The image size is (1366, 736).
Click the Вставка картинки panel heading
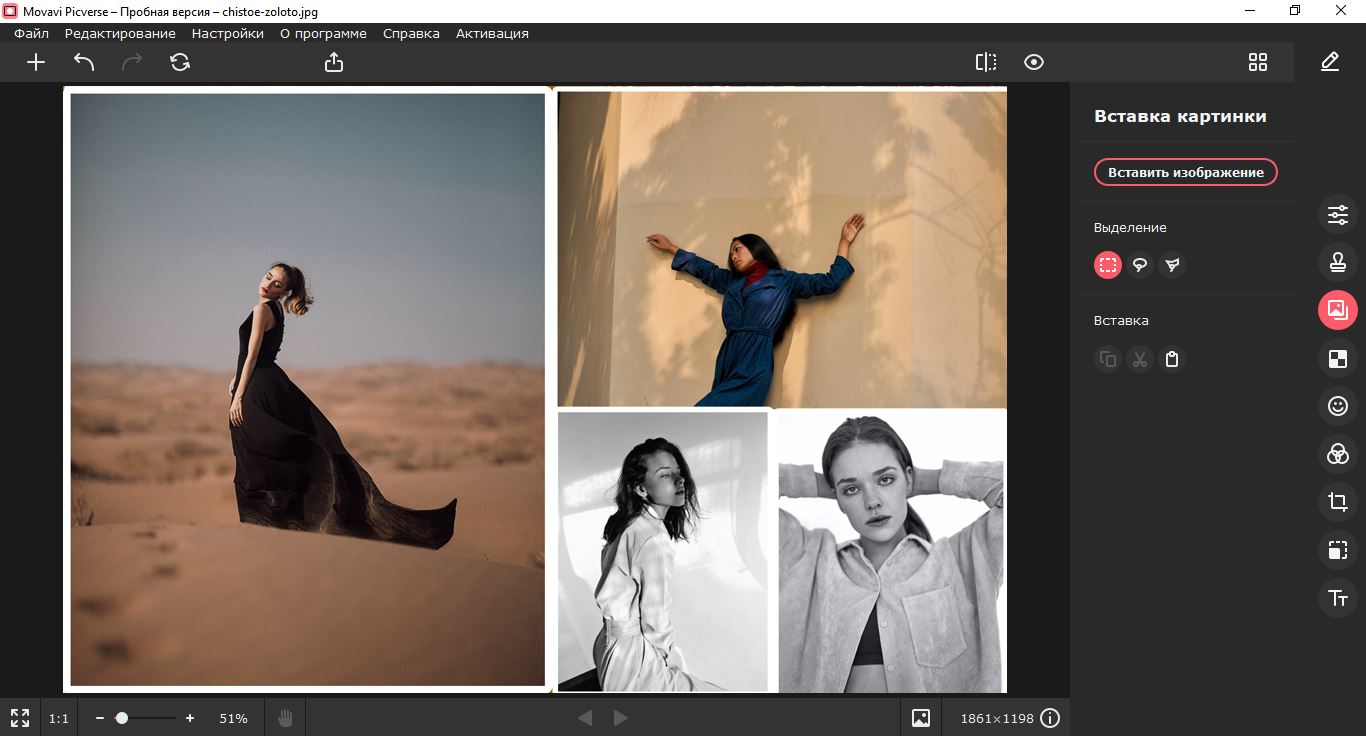pos(1180,116)
